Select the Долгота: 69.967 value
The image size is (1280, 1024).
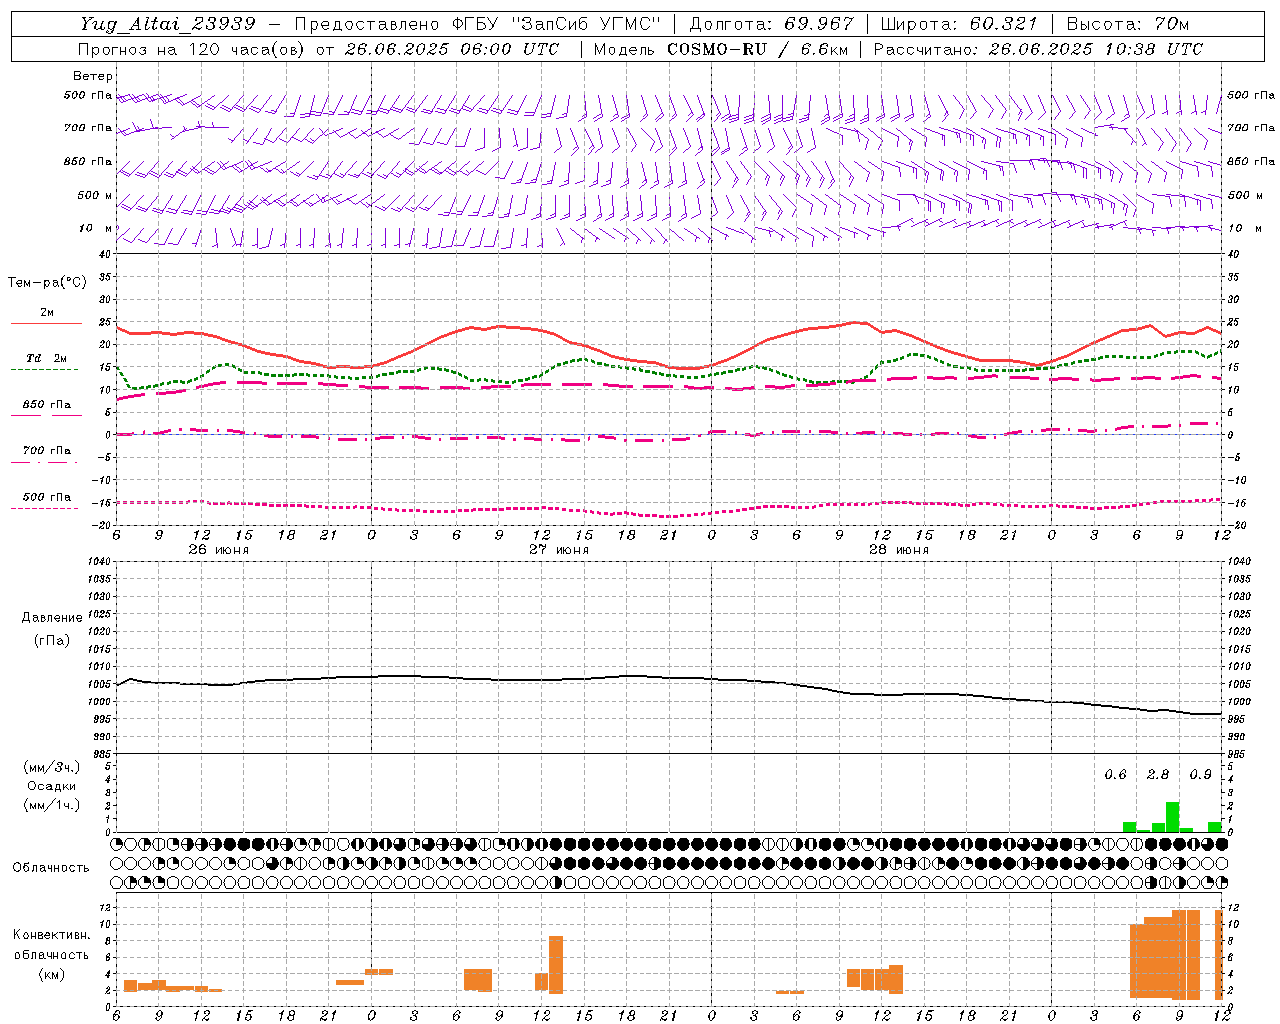coord(771,24)
